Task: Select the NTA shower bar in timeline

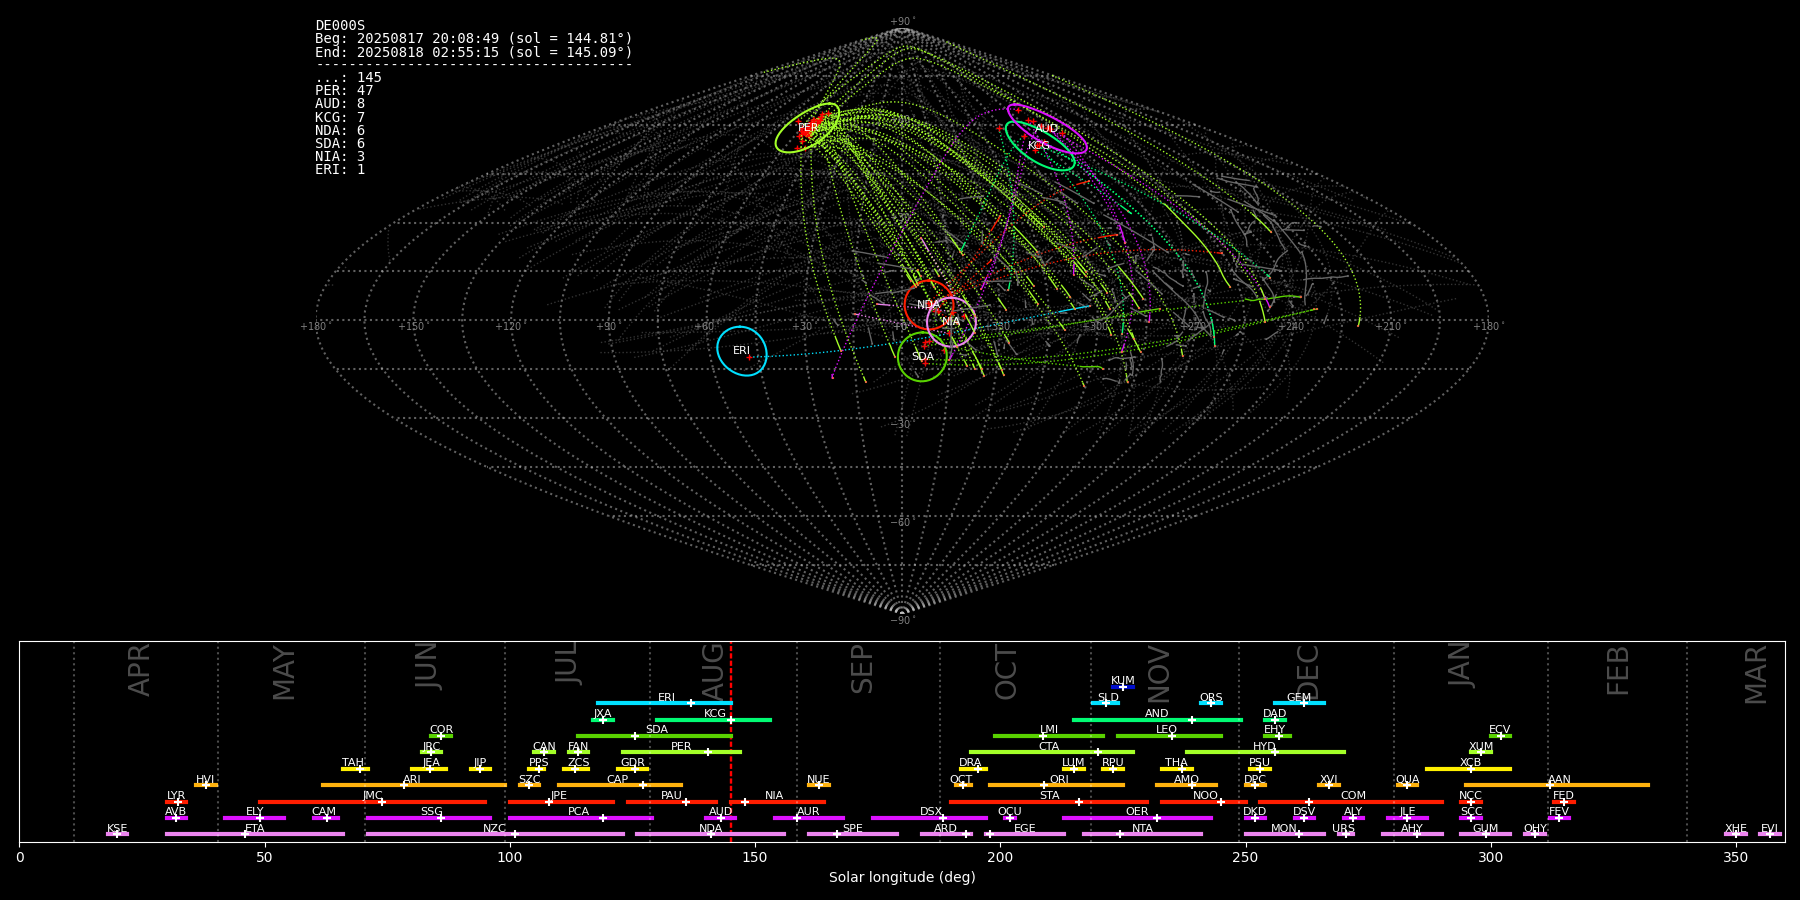Action: 1142,834
